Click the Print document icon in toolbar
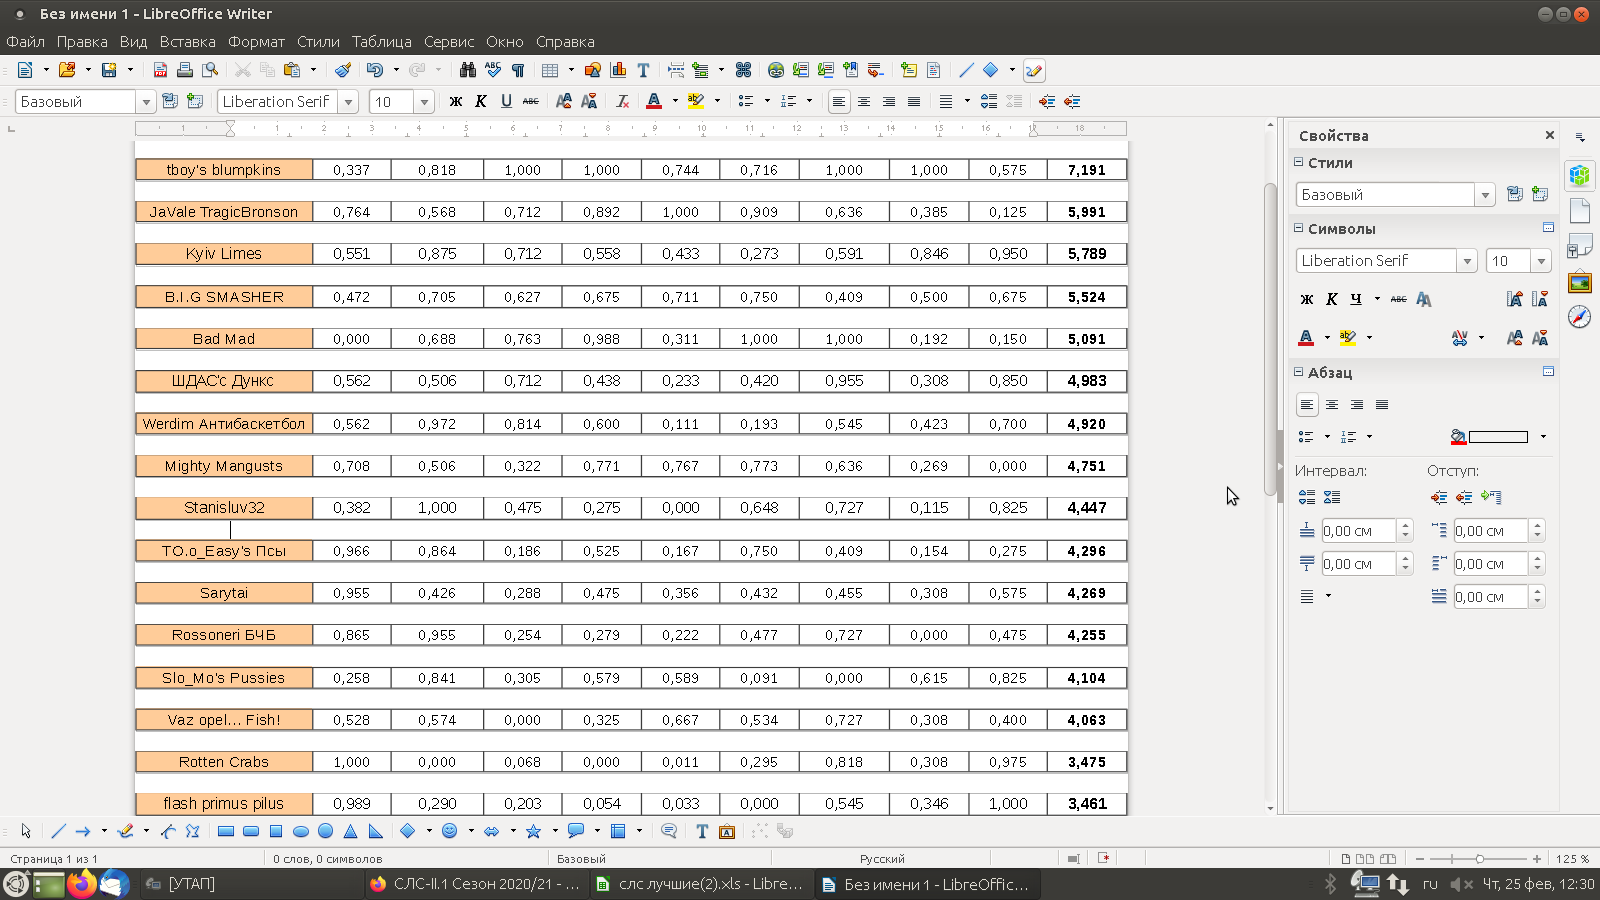The width and height of the screenshot is (1600, 900). (x=185, y=70)
